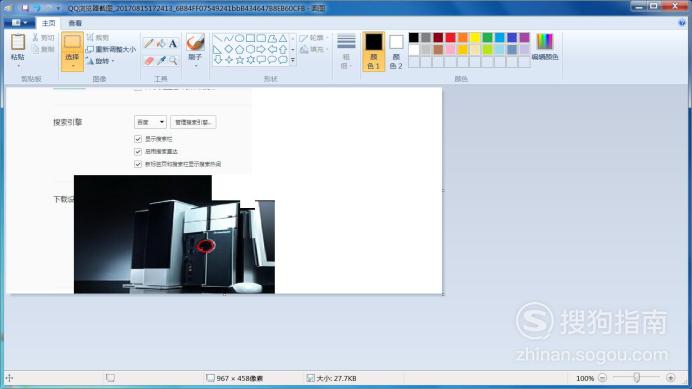
Task: Open the 粘贴 (Paste) dropdown arrow
Action: pyautogui.click(x=18, y=66)
